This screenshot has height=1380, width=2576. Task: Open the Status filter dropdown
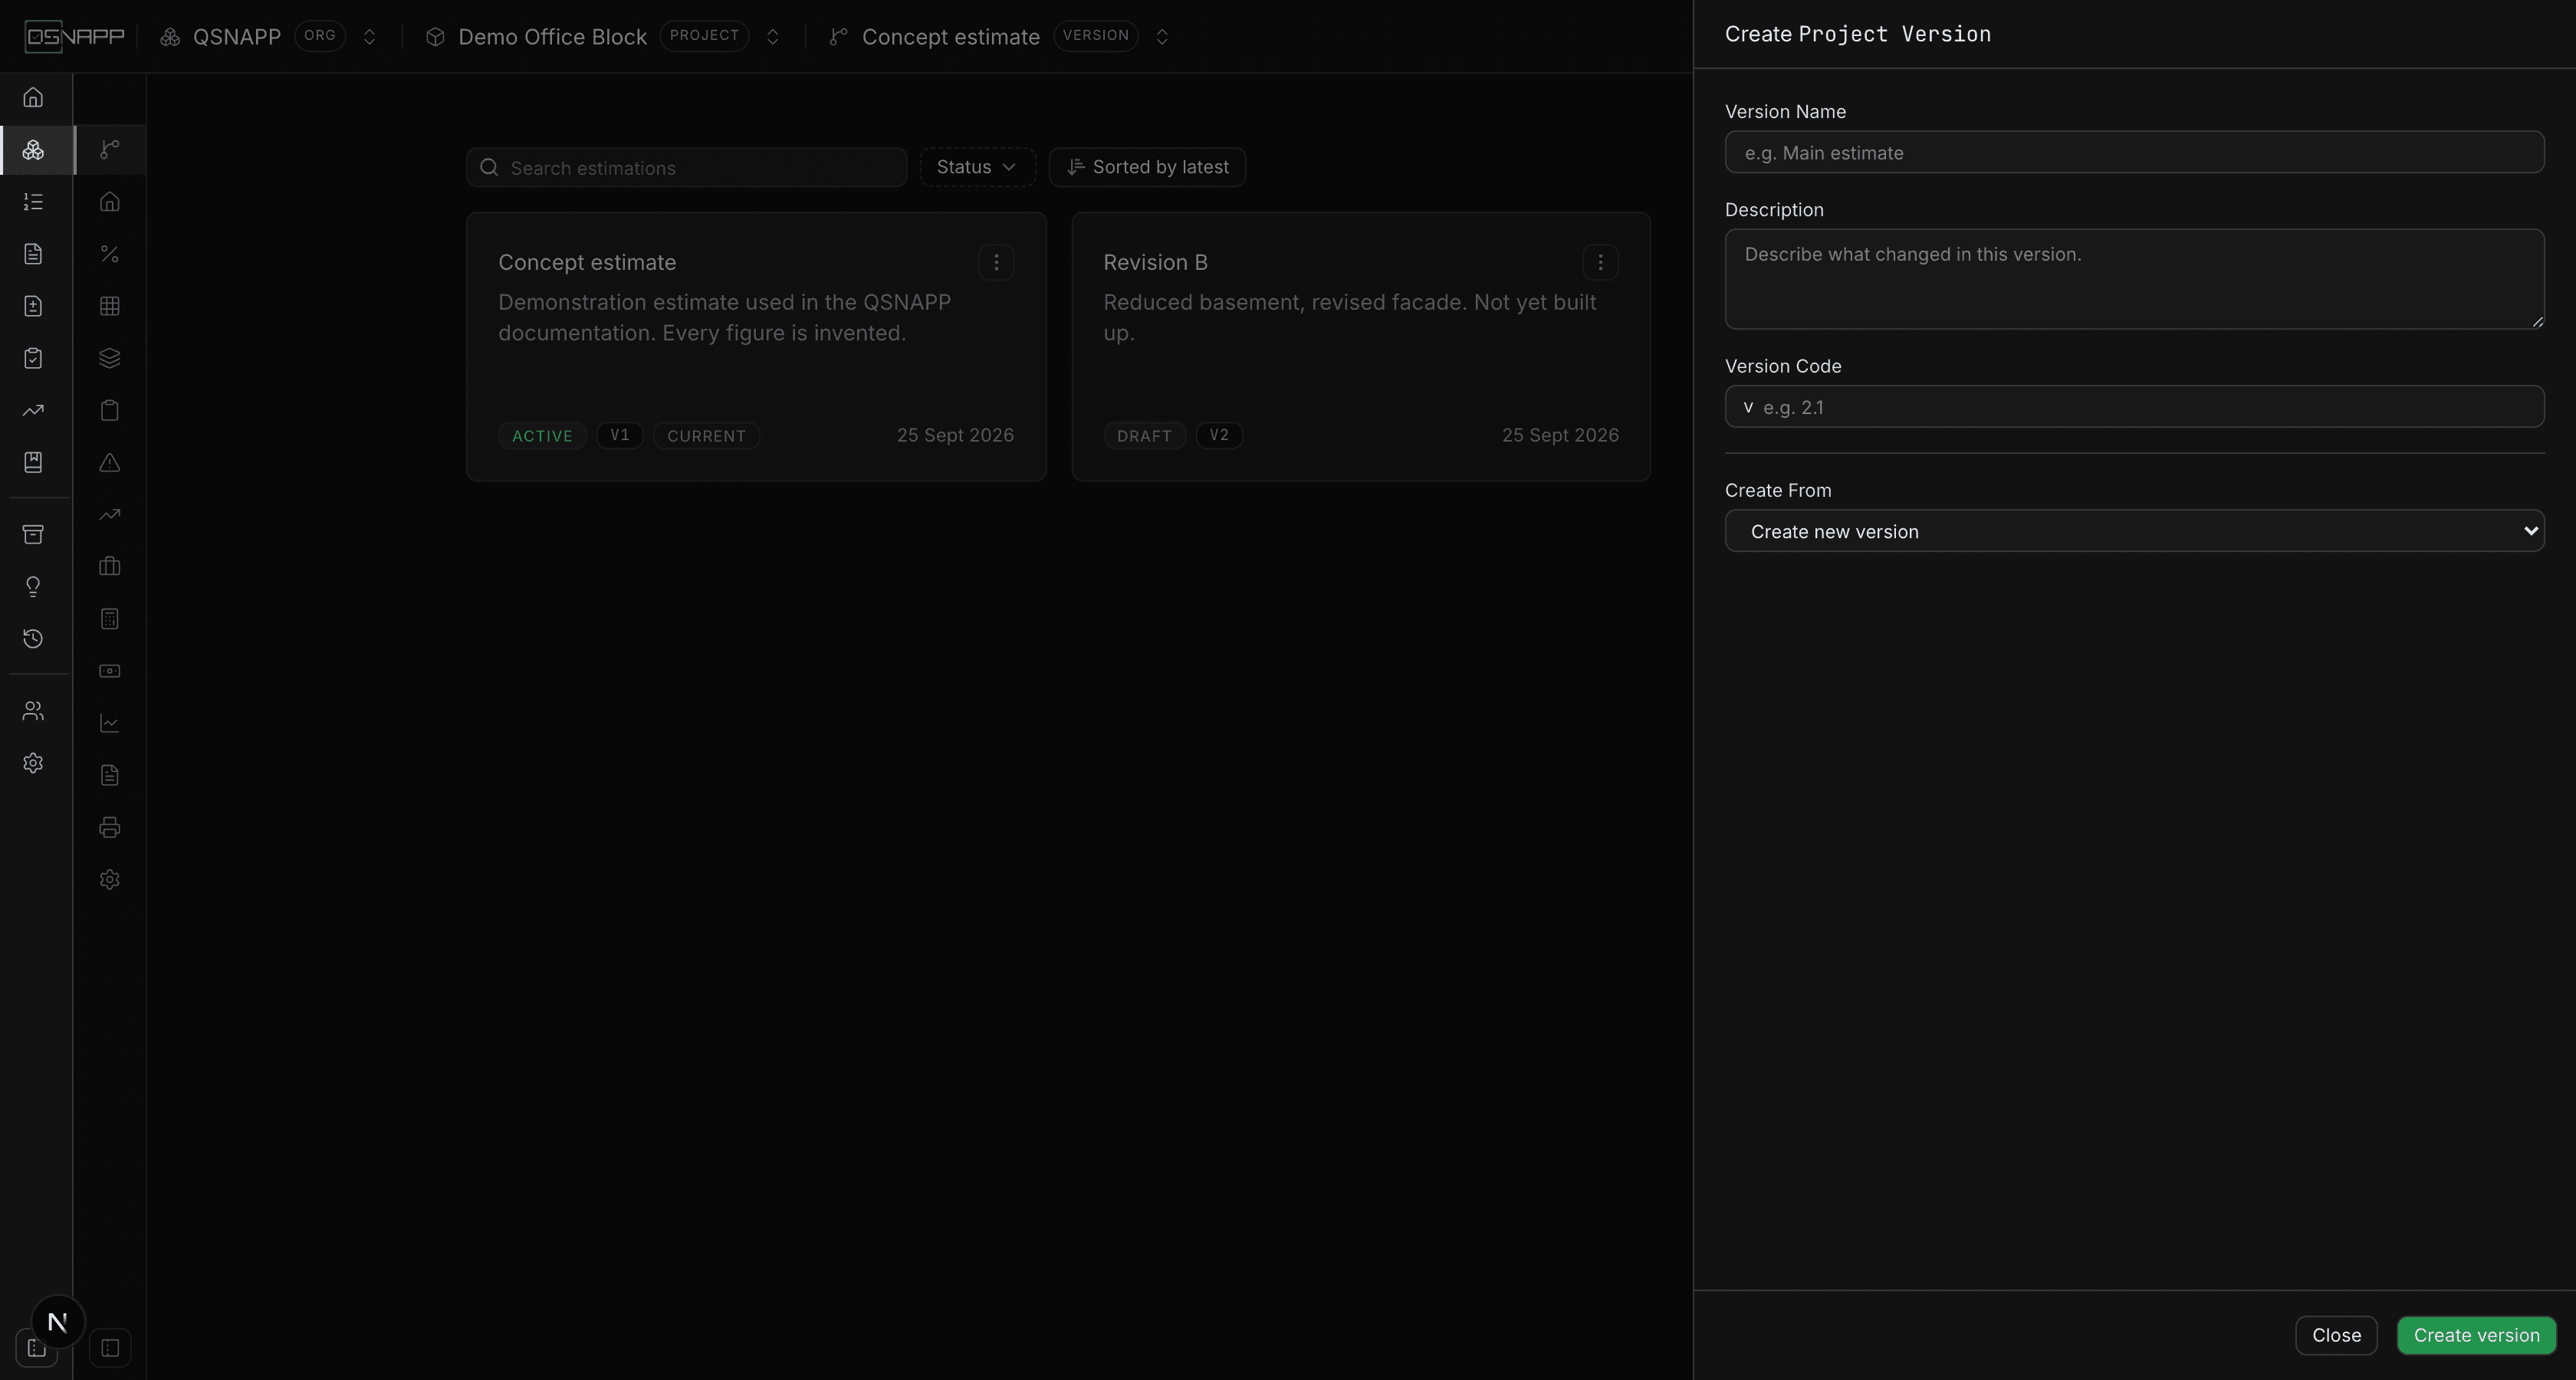[x=977, y=167]
